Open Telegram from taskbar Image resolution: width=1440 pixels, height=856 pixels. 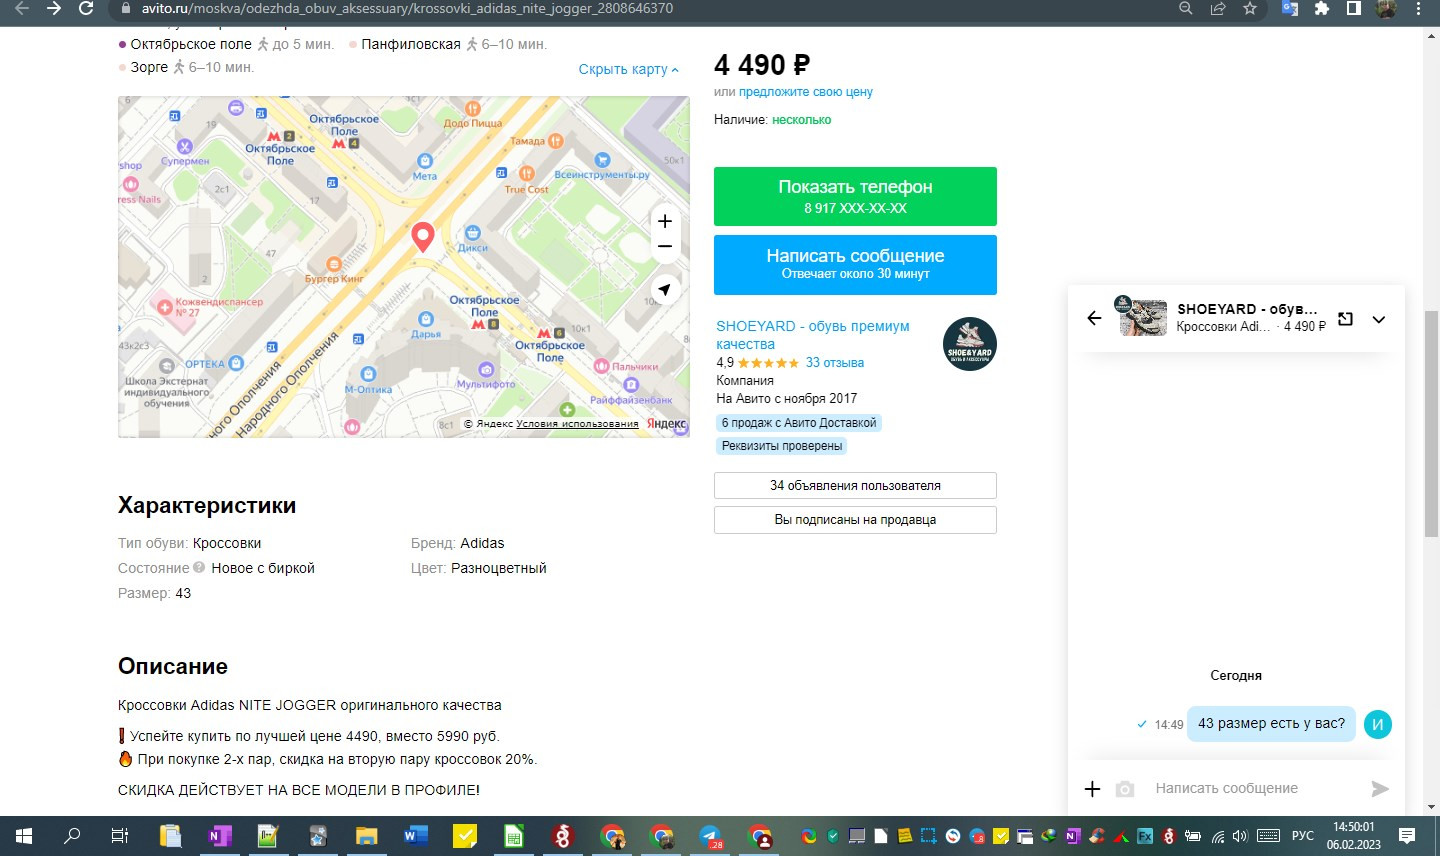coord(710,836)
